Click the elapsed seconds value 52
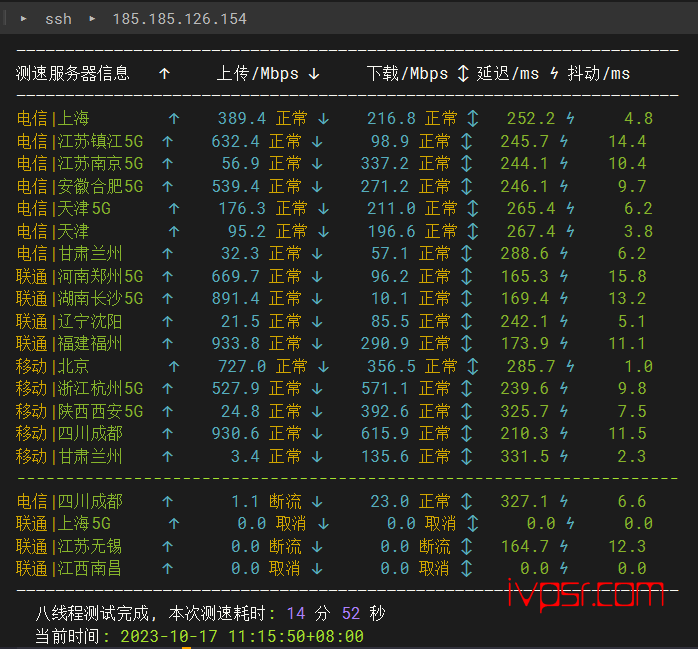Image resolution: width=698 pixels, height=649 pixels. [x=351, y=613]
